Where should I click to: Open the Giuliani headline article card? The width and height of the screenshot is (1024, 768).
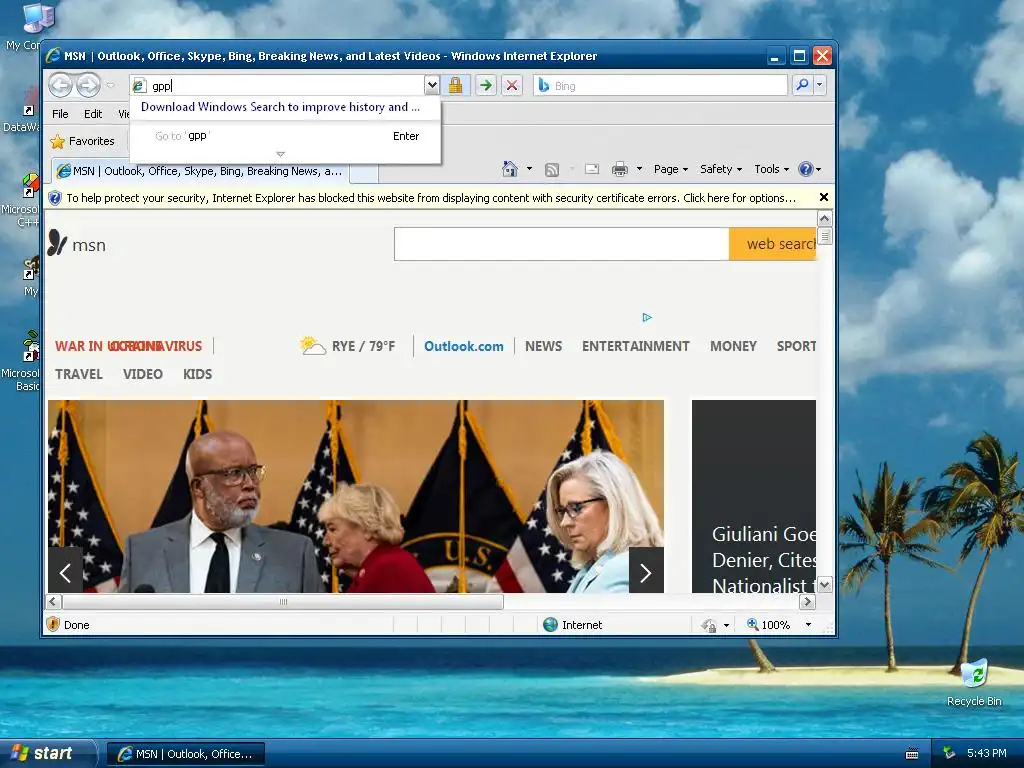[x=754, y=496]
